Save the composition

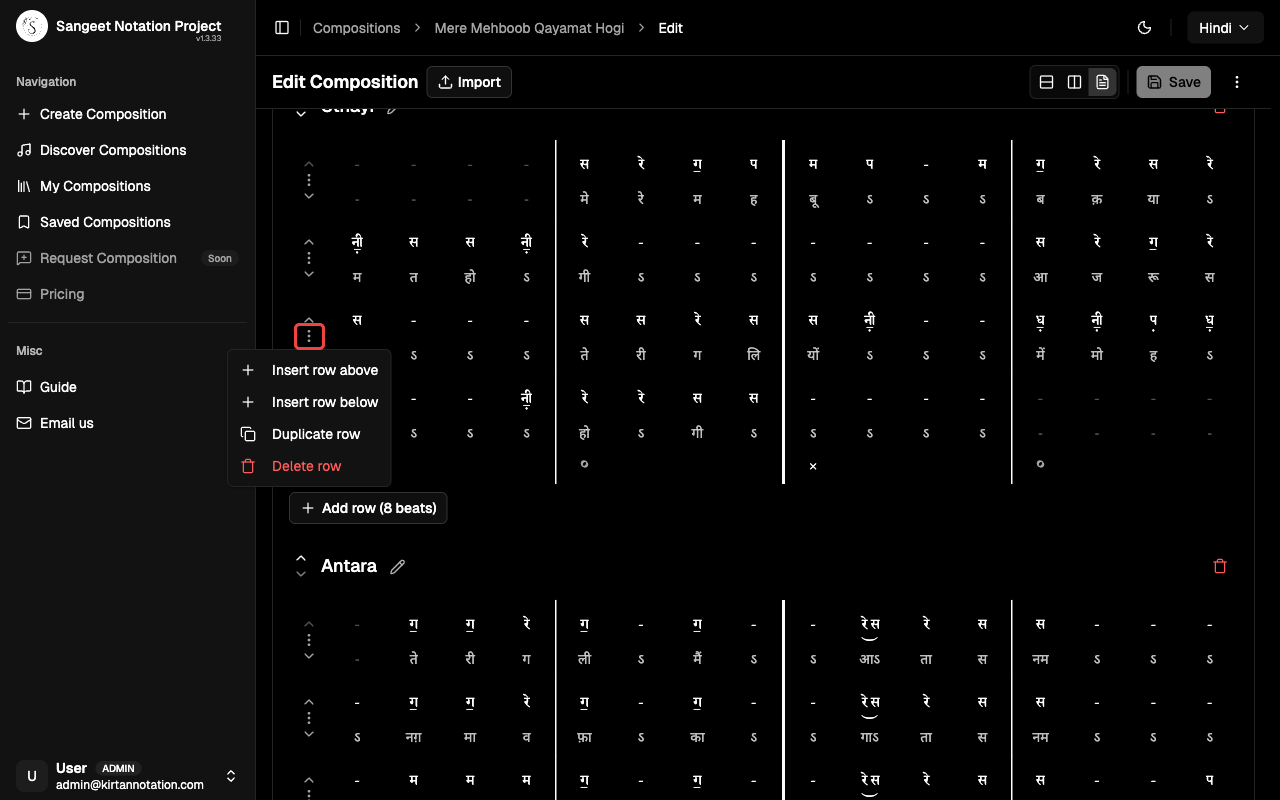tap(1173, 81)
